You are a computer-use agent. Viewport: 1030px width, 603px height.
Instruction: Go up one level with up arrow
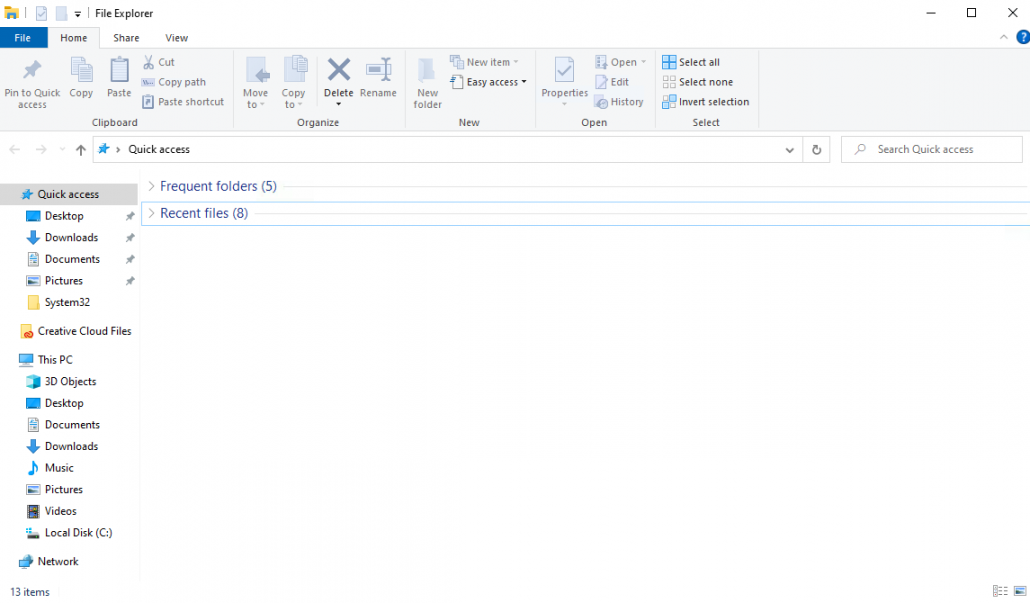(81, 150)
